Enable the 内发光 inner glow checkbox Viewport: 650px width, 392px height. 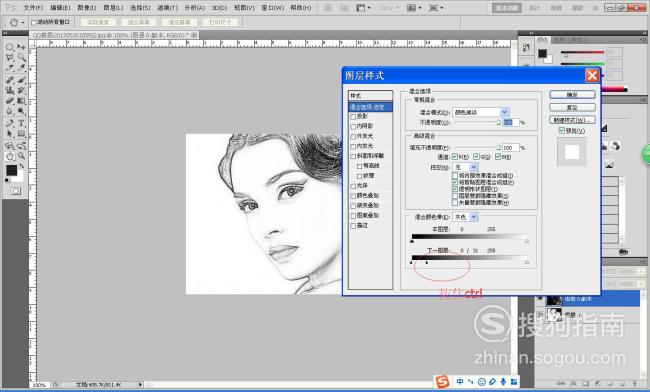pyautogui.click(x=353, y=147)
